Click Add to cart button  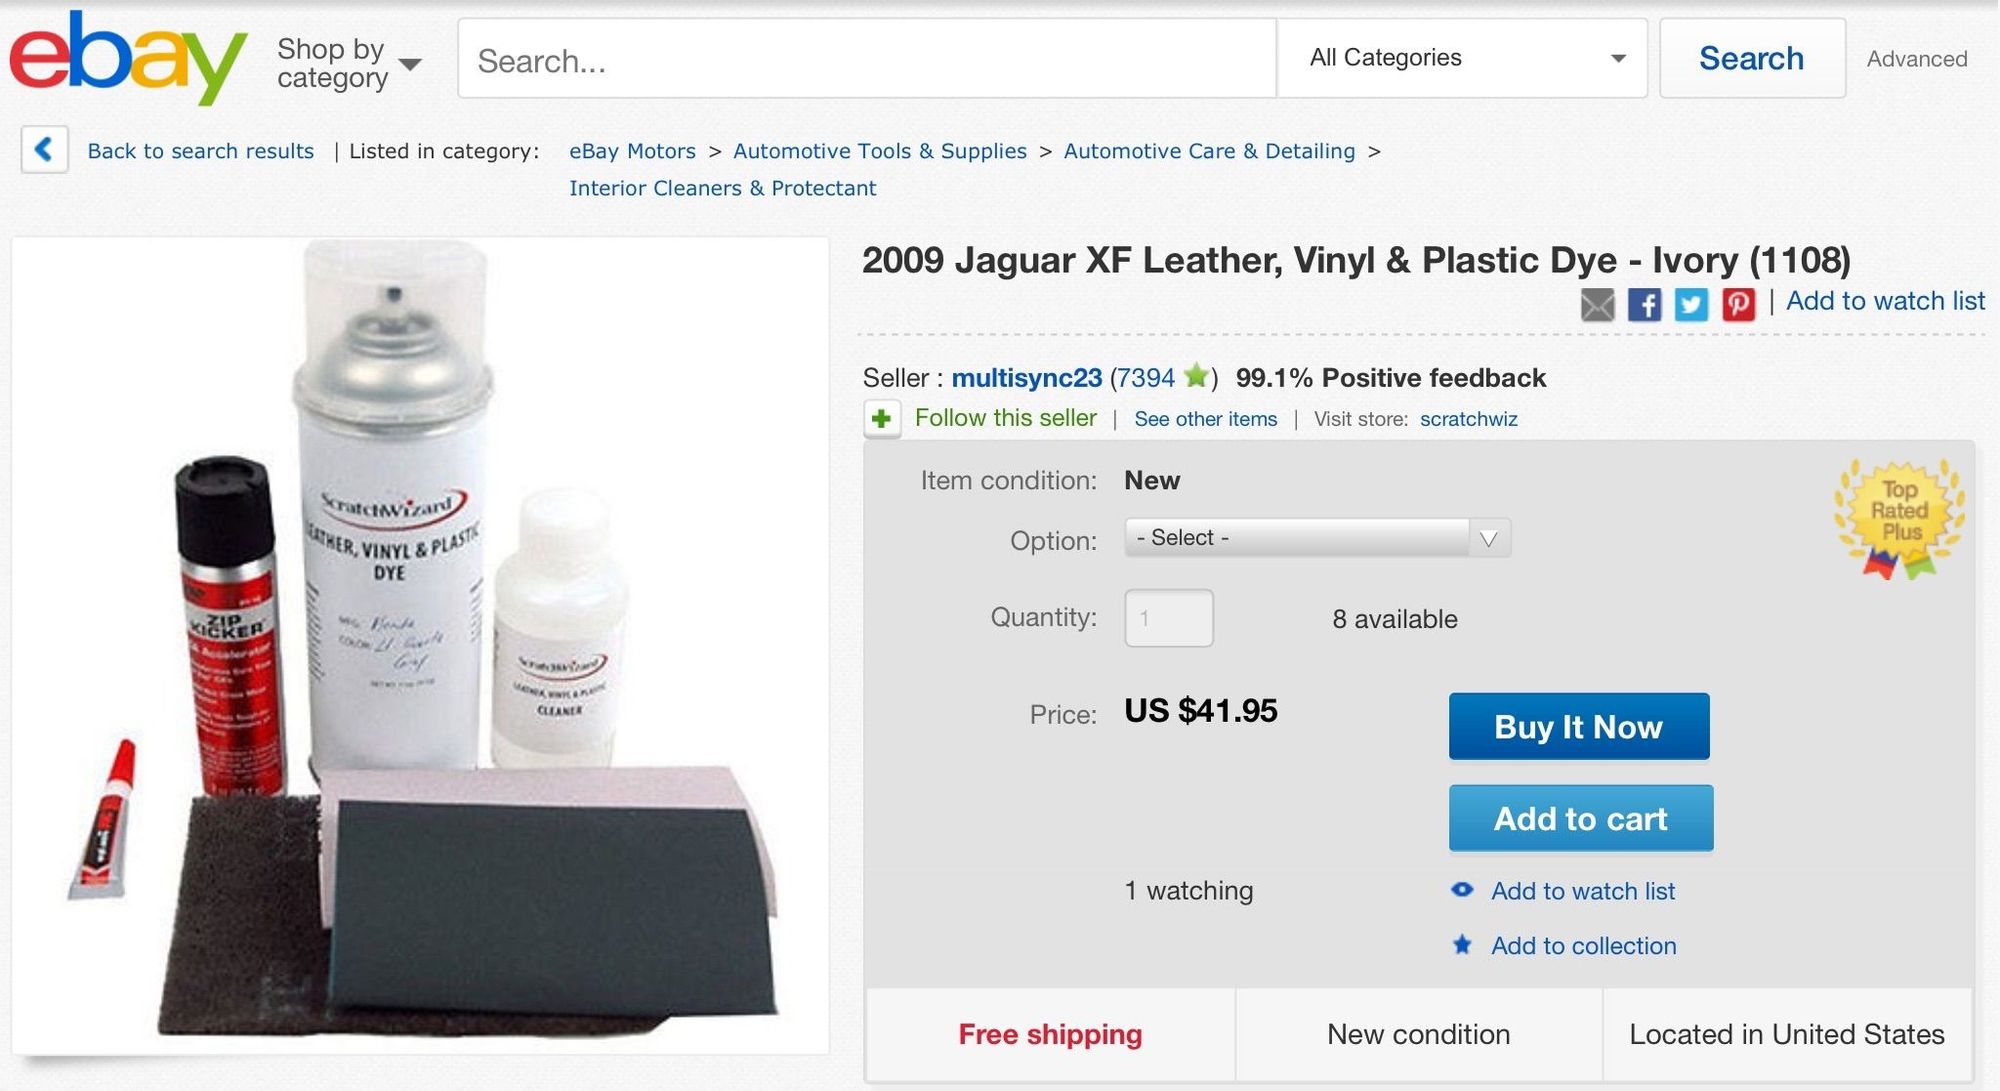click(x=1580, y=818)
